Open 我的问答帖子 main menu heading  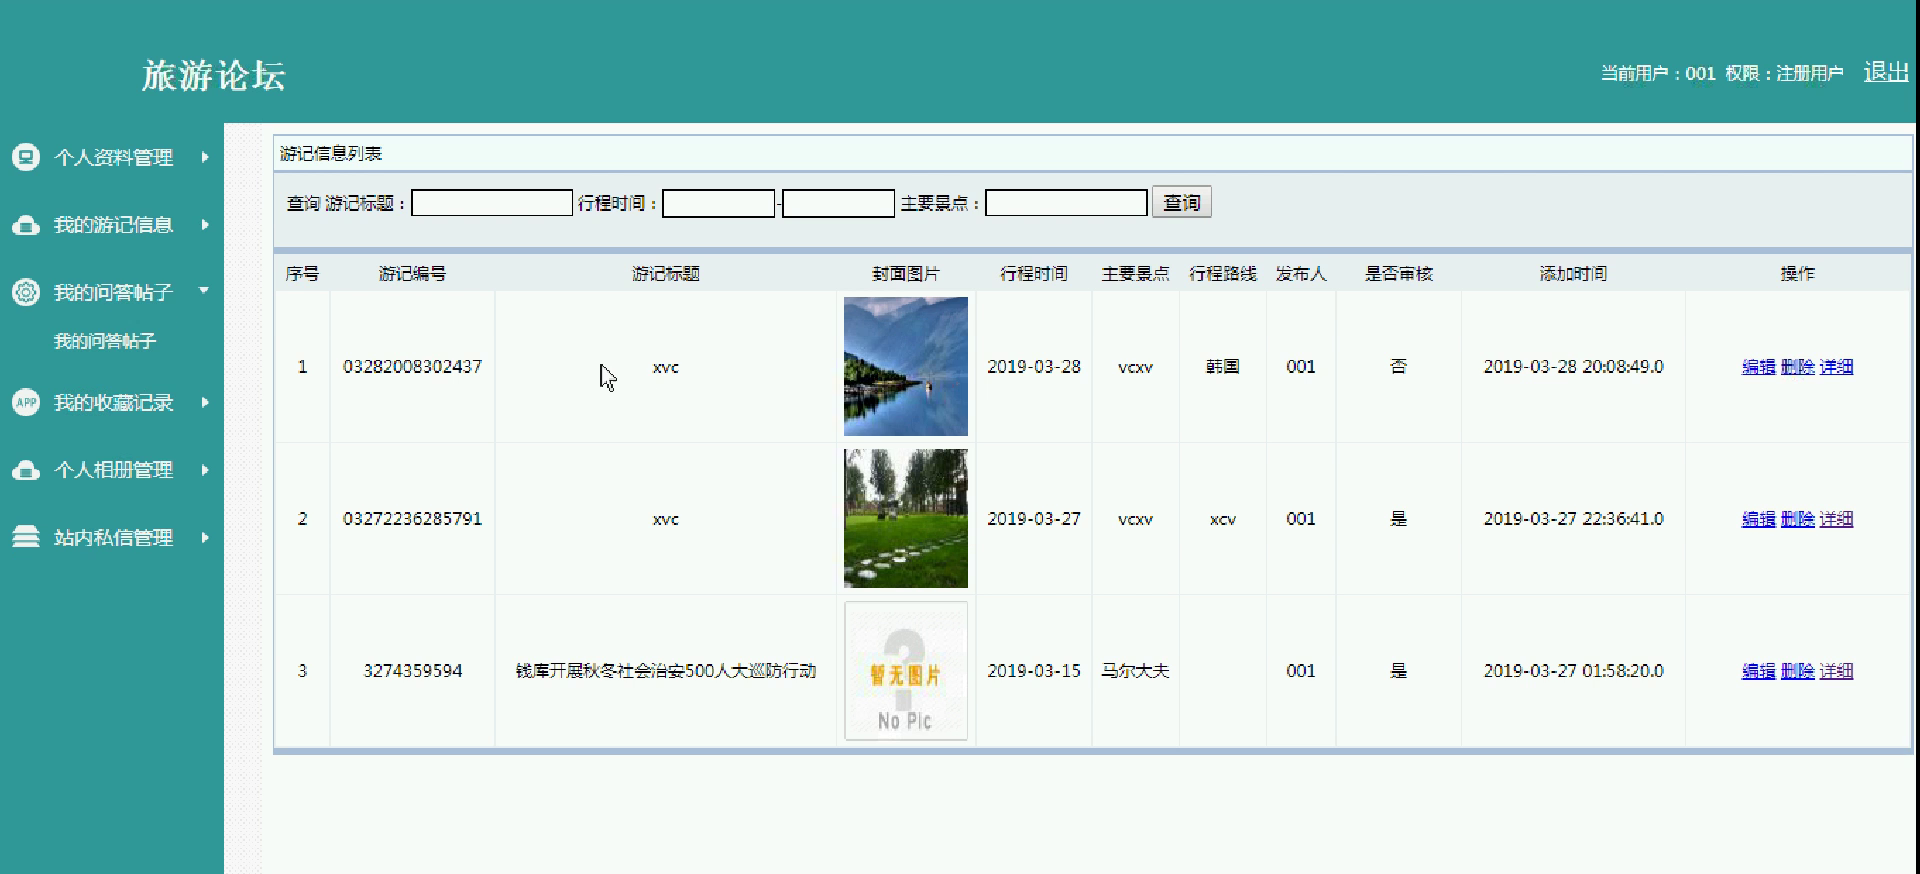pyautogui.click(x=112, y=292)
